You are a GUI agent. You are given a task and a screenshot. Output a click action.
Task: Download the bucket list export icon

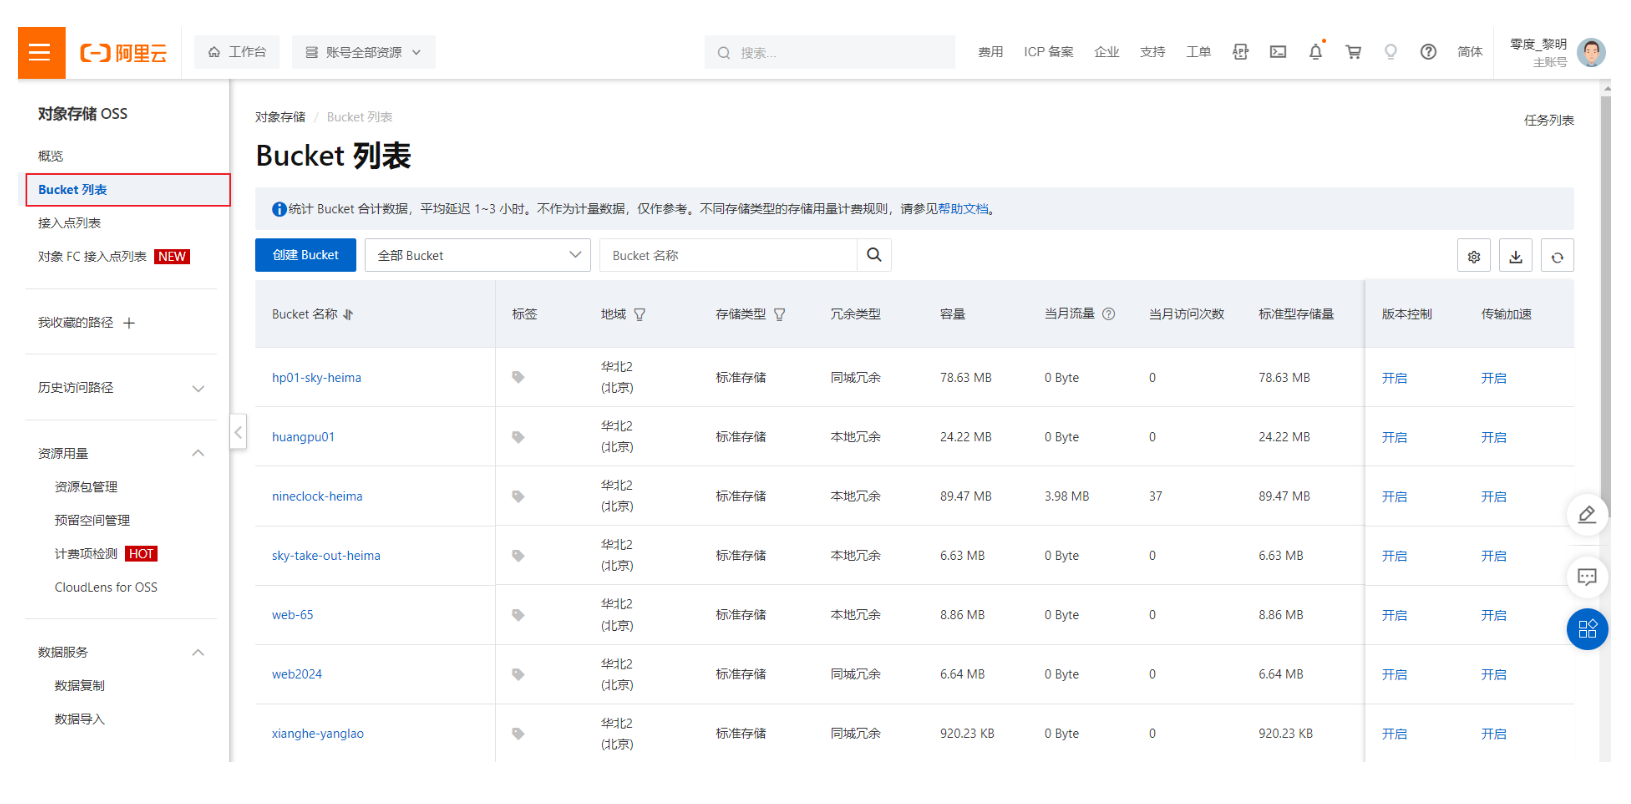coord(1516,256)
